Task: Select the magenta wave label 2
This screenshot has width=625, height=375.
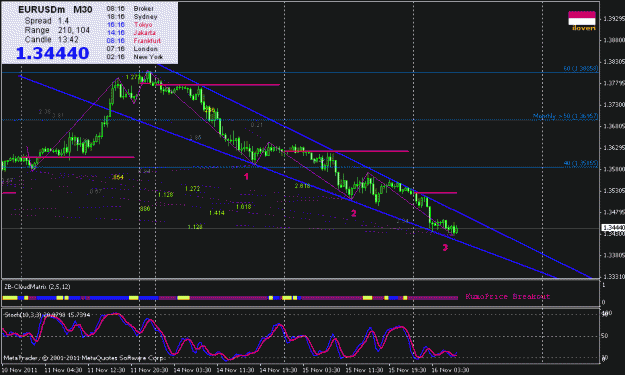Action: click(354, 214)
